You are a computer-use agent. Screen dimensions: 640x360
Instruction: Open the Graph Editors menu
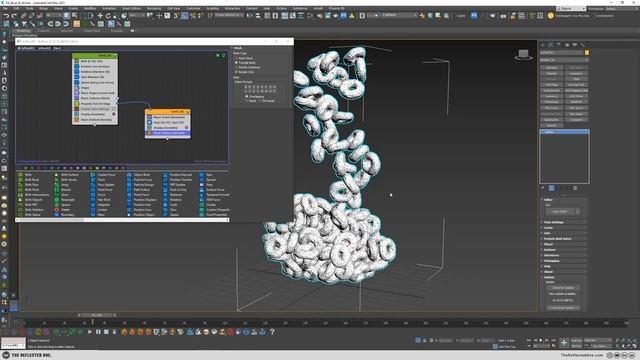point(131,8)
